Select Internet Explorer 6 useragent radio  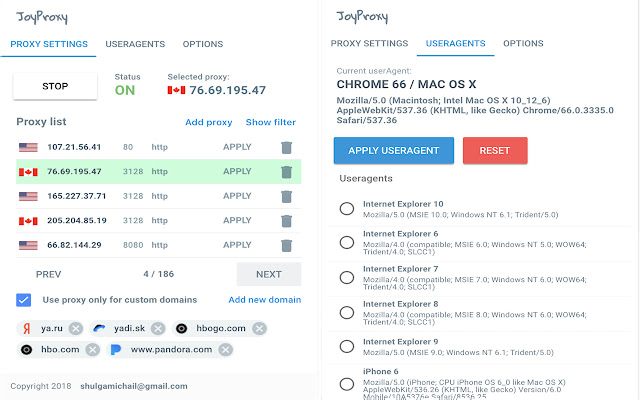tap(347, 242)
